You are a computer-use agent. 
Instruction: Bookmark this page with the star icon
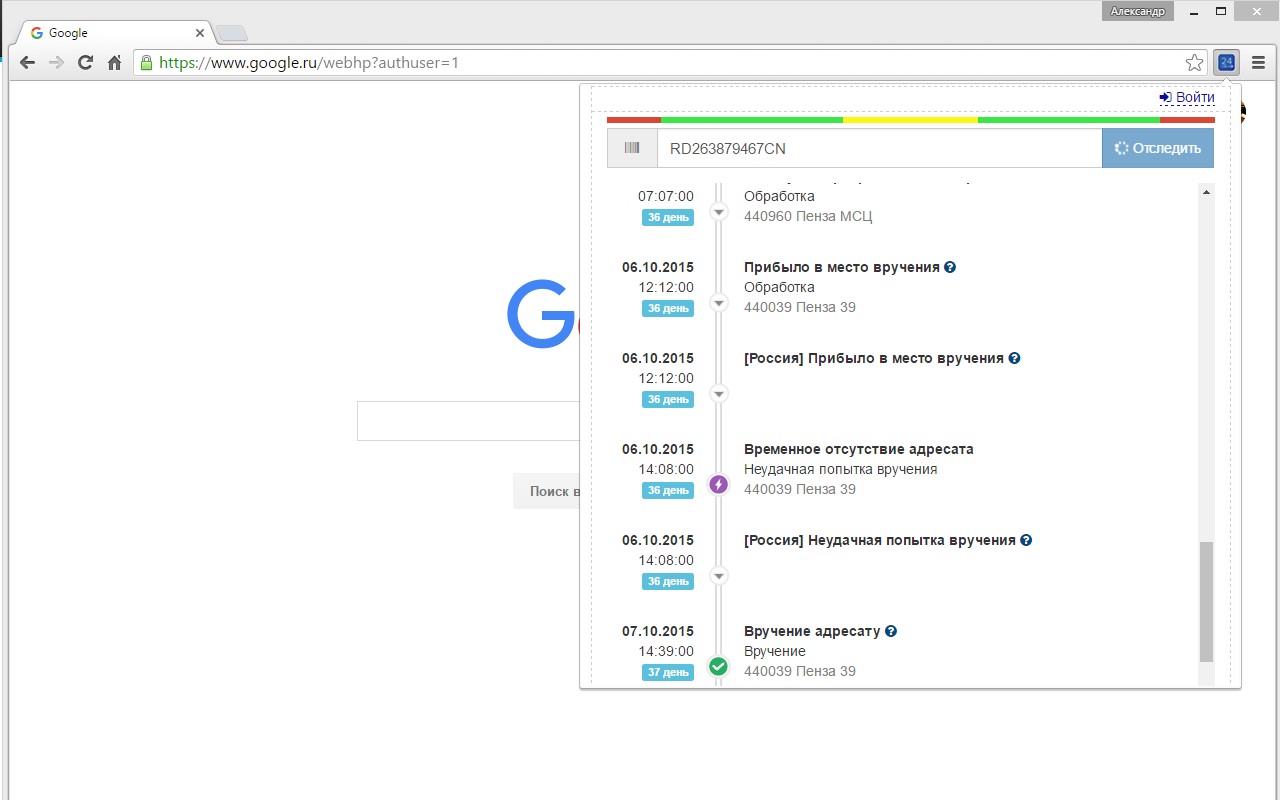pos(1194,63)
